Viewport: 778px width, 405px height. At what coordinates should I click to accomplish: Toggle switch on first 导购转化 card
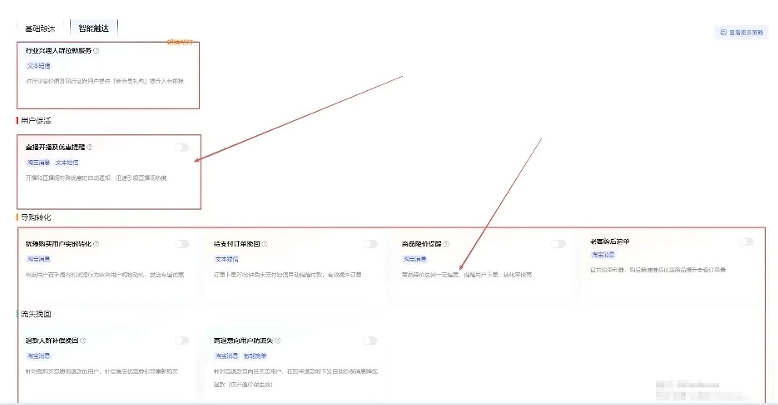(x=182, y=244)
